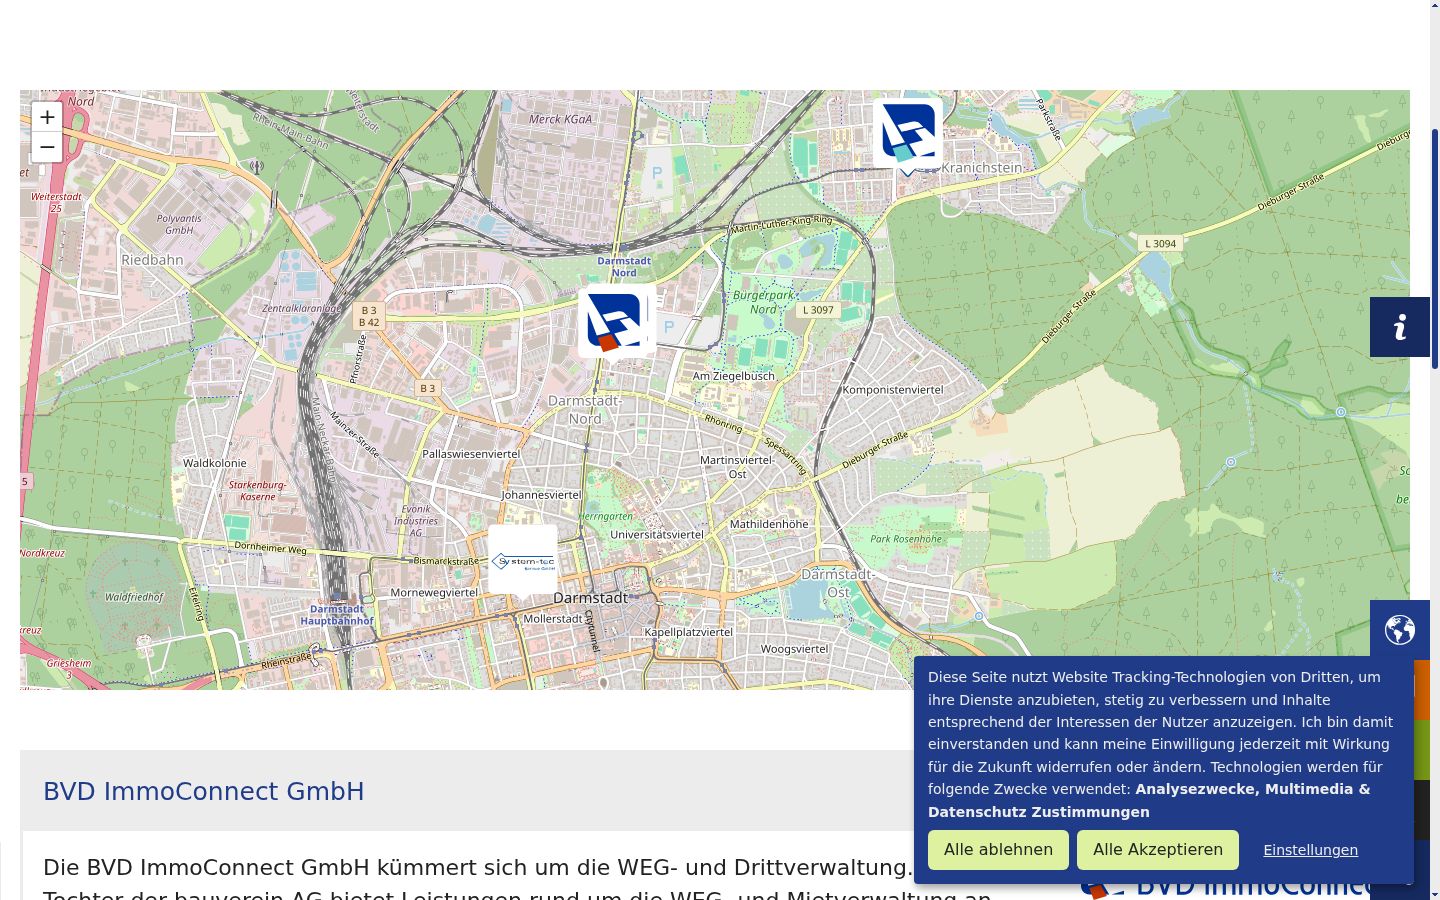This screenshot has width=1440, height=900.
Task: Click the BVD ImmoConnect GmbH heading
Action: pos(204,791)
